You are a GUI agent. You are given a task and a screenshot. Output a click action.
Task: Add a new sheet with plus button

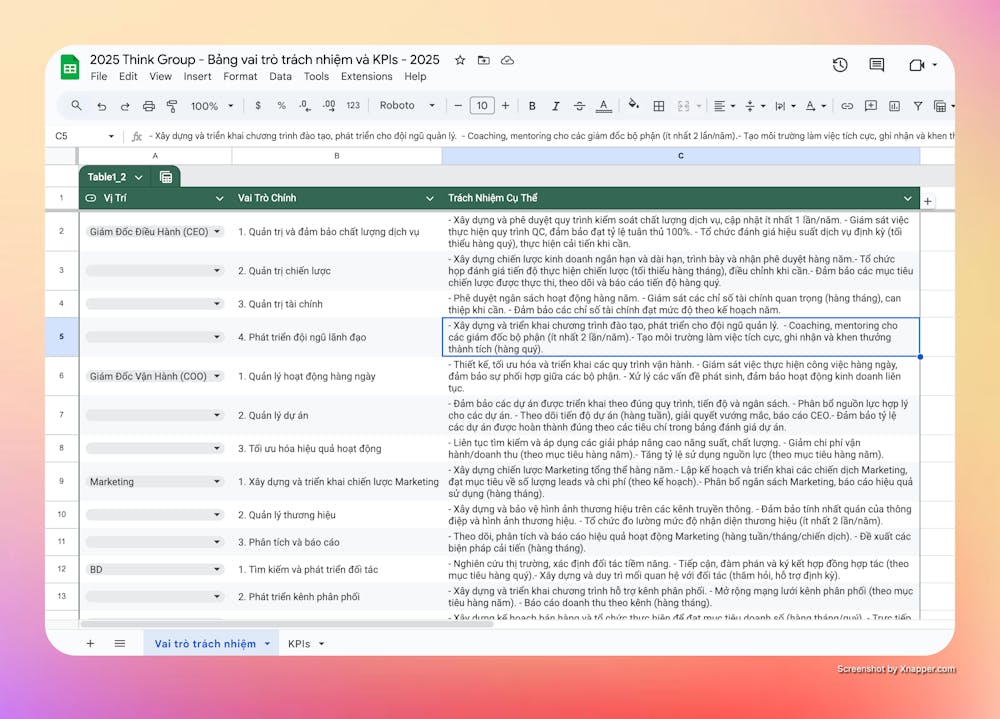coord(90,644)
